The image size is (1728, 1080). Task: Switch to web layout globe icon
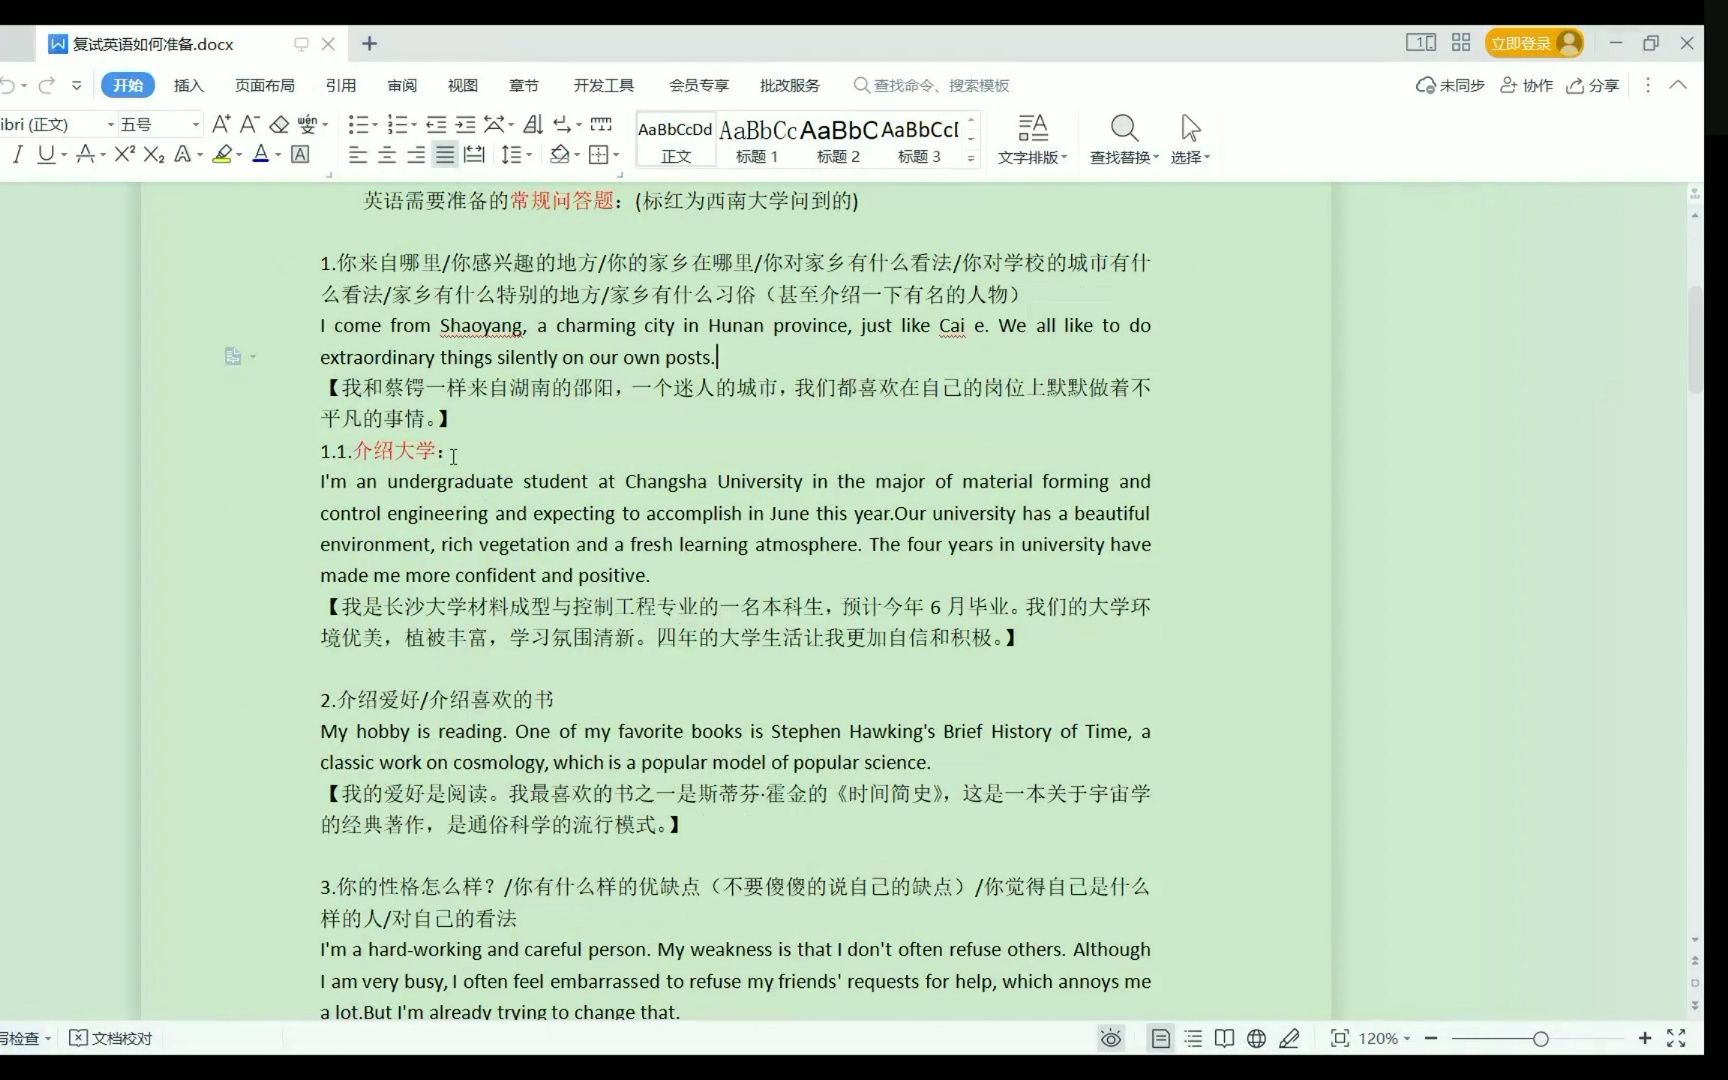[x=1257, y=1038]
